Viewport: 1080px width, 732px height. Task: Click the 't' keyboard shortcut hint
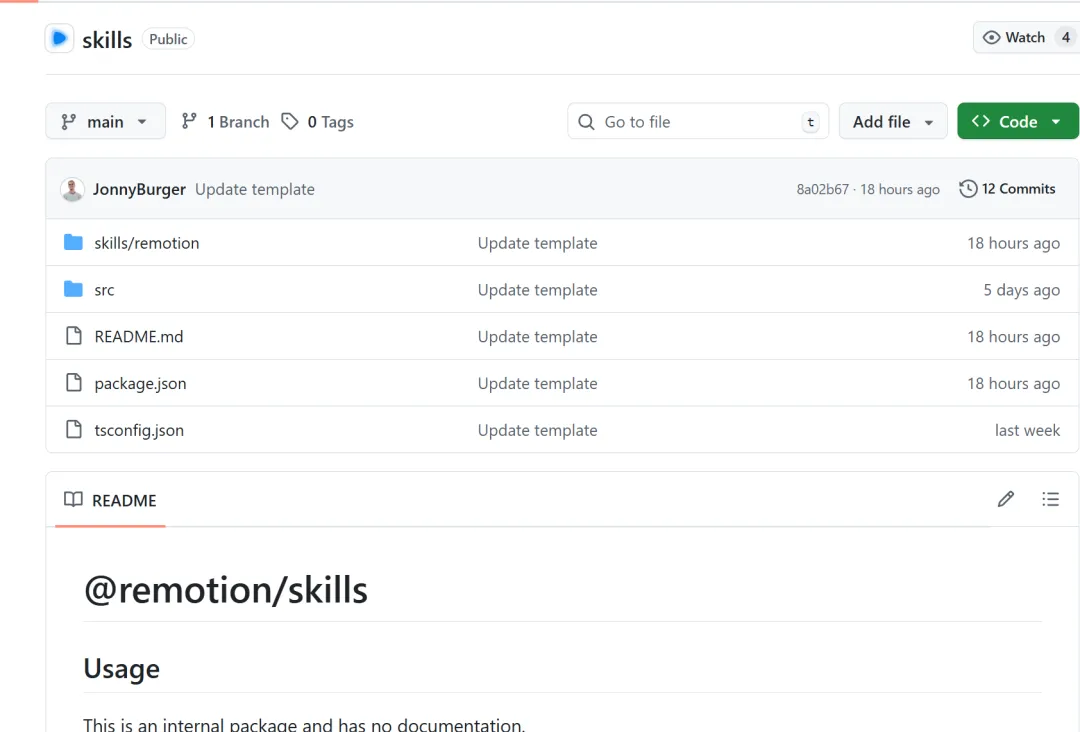pos(811,122)
